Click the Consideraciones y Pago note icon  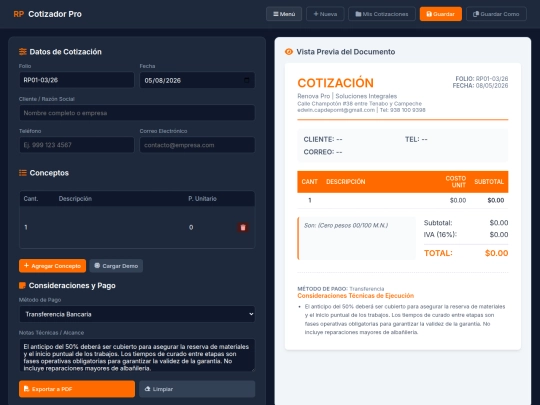coord(22,285)
